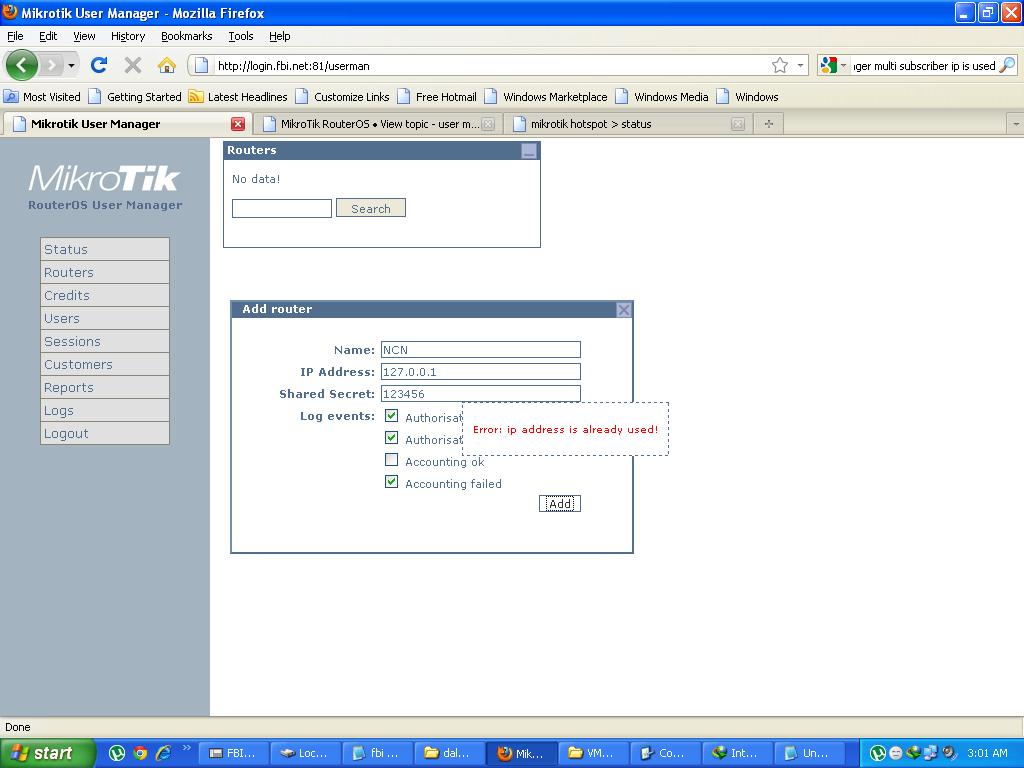Click the router Name field
The image size is (1024, 768).
coord(481,349)
